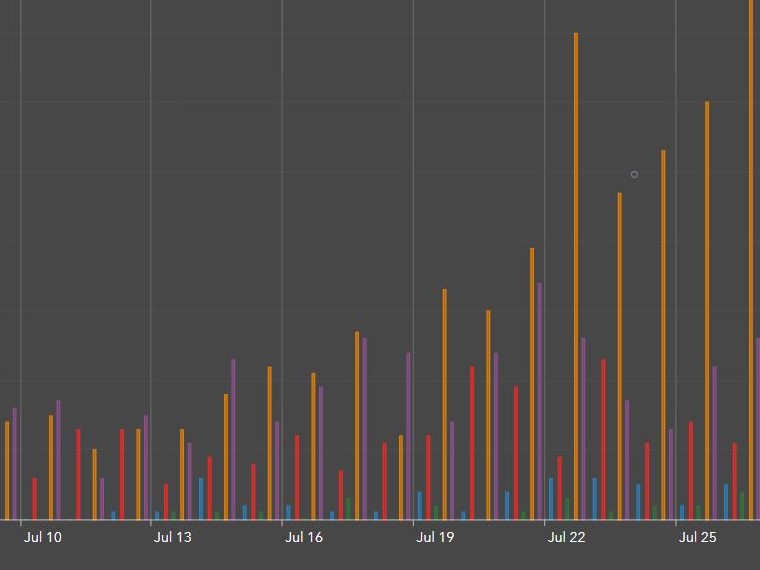This screenshot has width=760, height=570.
Task: Click the small hollow circle marker above the bars
Action: click(634, 175)
